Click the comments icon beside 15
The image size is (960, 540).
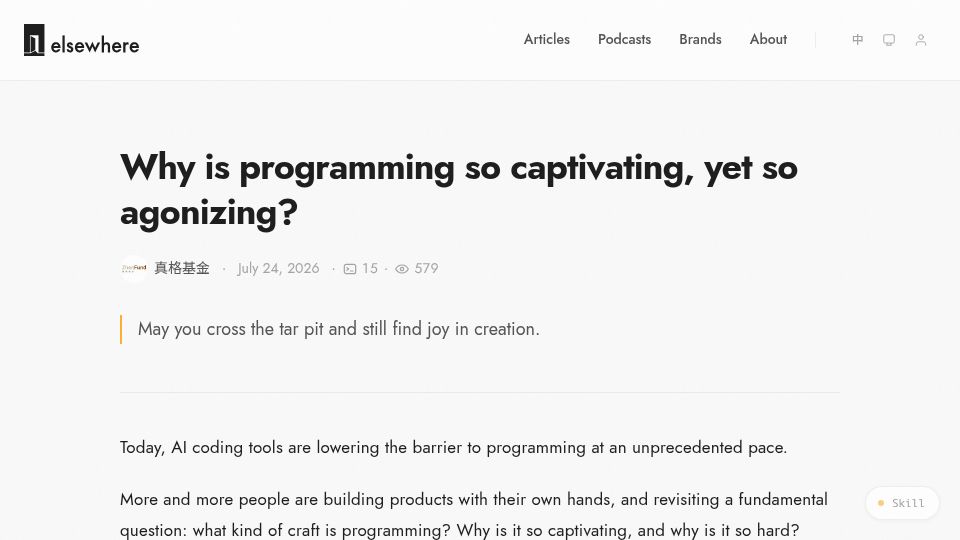[x=350, y=269]
